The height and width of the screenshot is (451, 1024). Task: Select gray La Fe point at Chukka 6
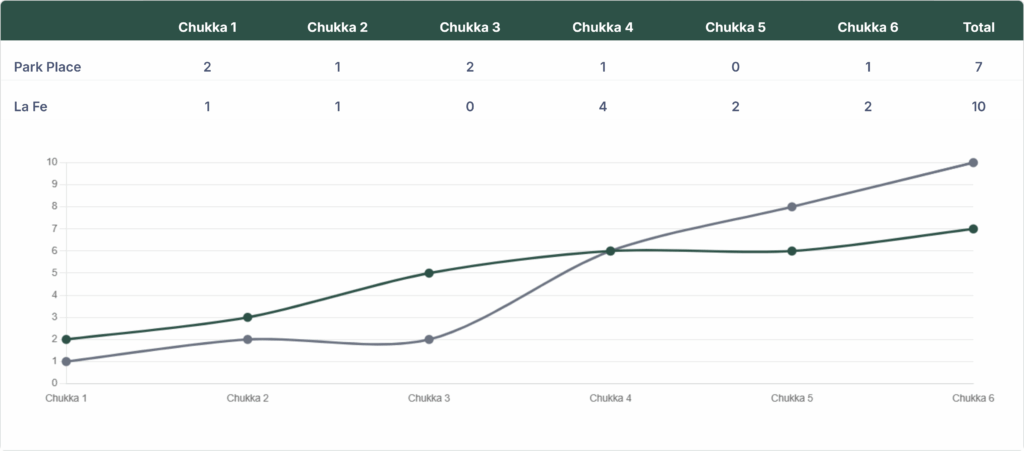(x=973, y=162)
